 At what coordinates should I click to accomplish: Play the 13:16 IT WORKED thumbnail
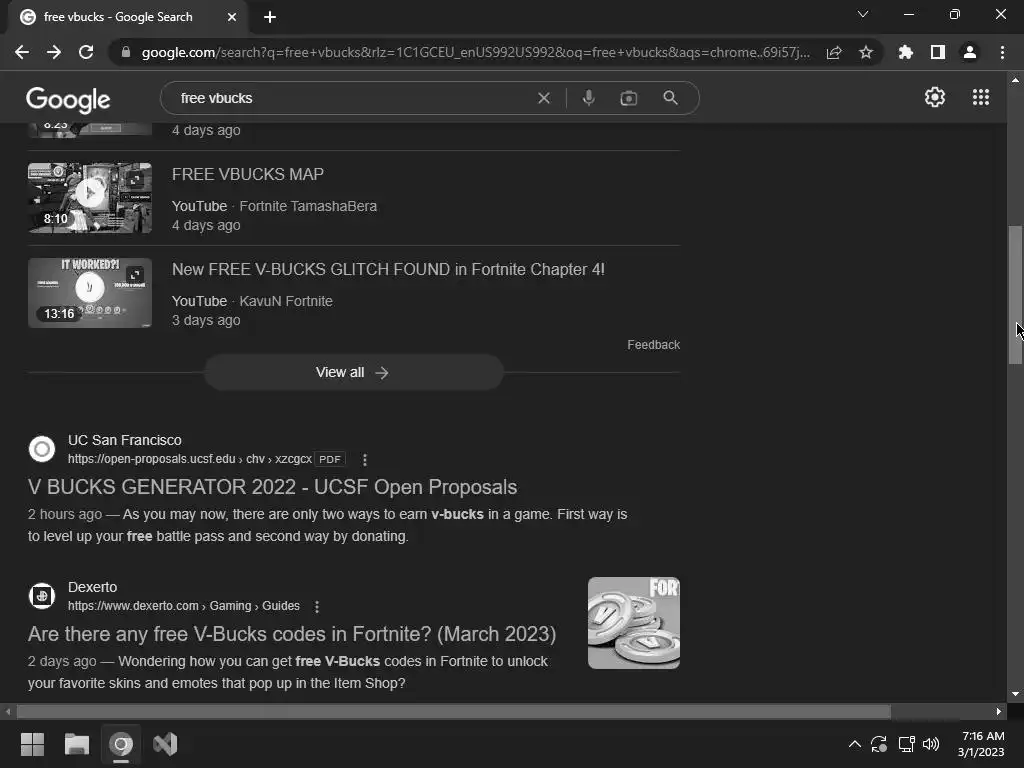[x=90, y=293]
